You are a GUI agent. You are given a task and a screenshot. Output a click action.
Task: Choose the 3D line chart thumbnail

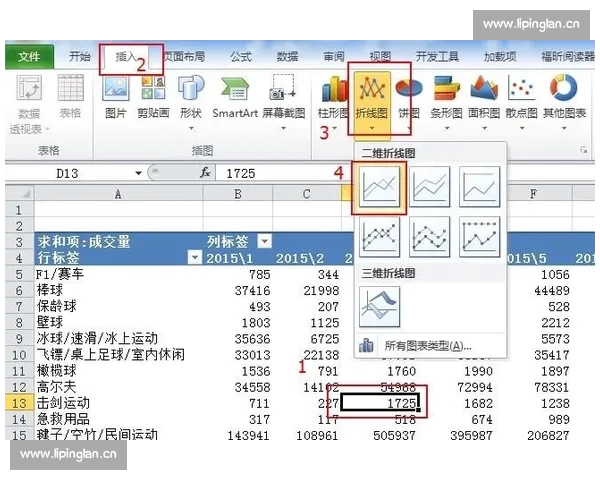coord(379,307)
